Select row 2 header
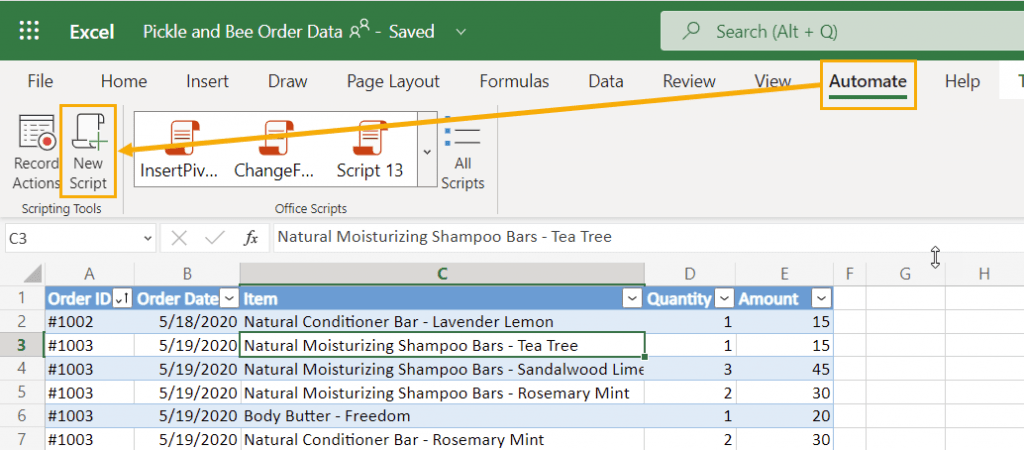 coord(22,321)
